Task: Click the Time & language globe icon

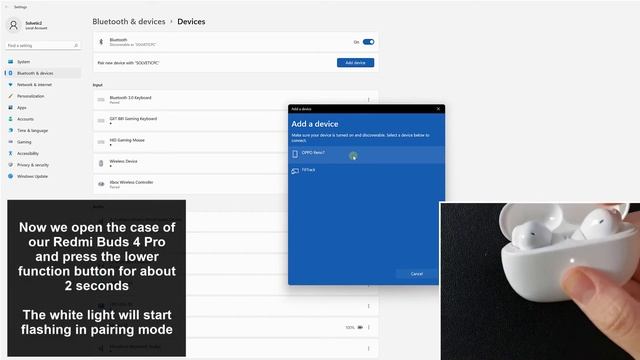Action: point(11,130)
